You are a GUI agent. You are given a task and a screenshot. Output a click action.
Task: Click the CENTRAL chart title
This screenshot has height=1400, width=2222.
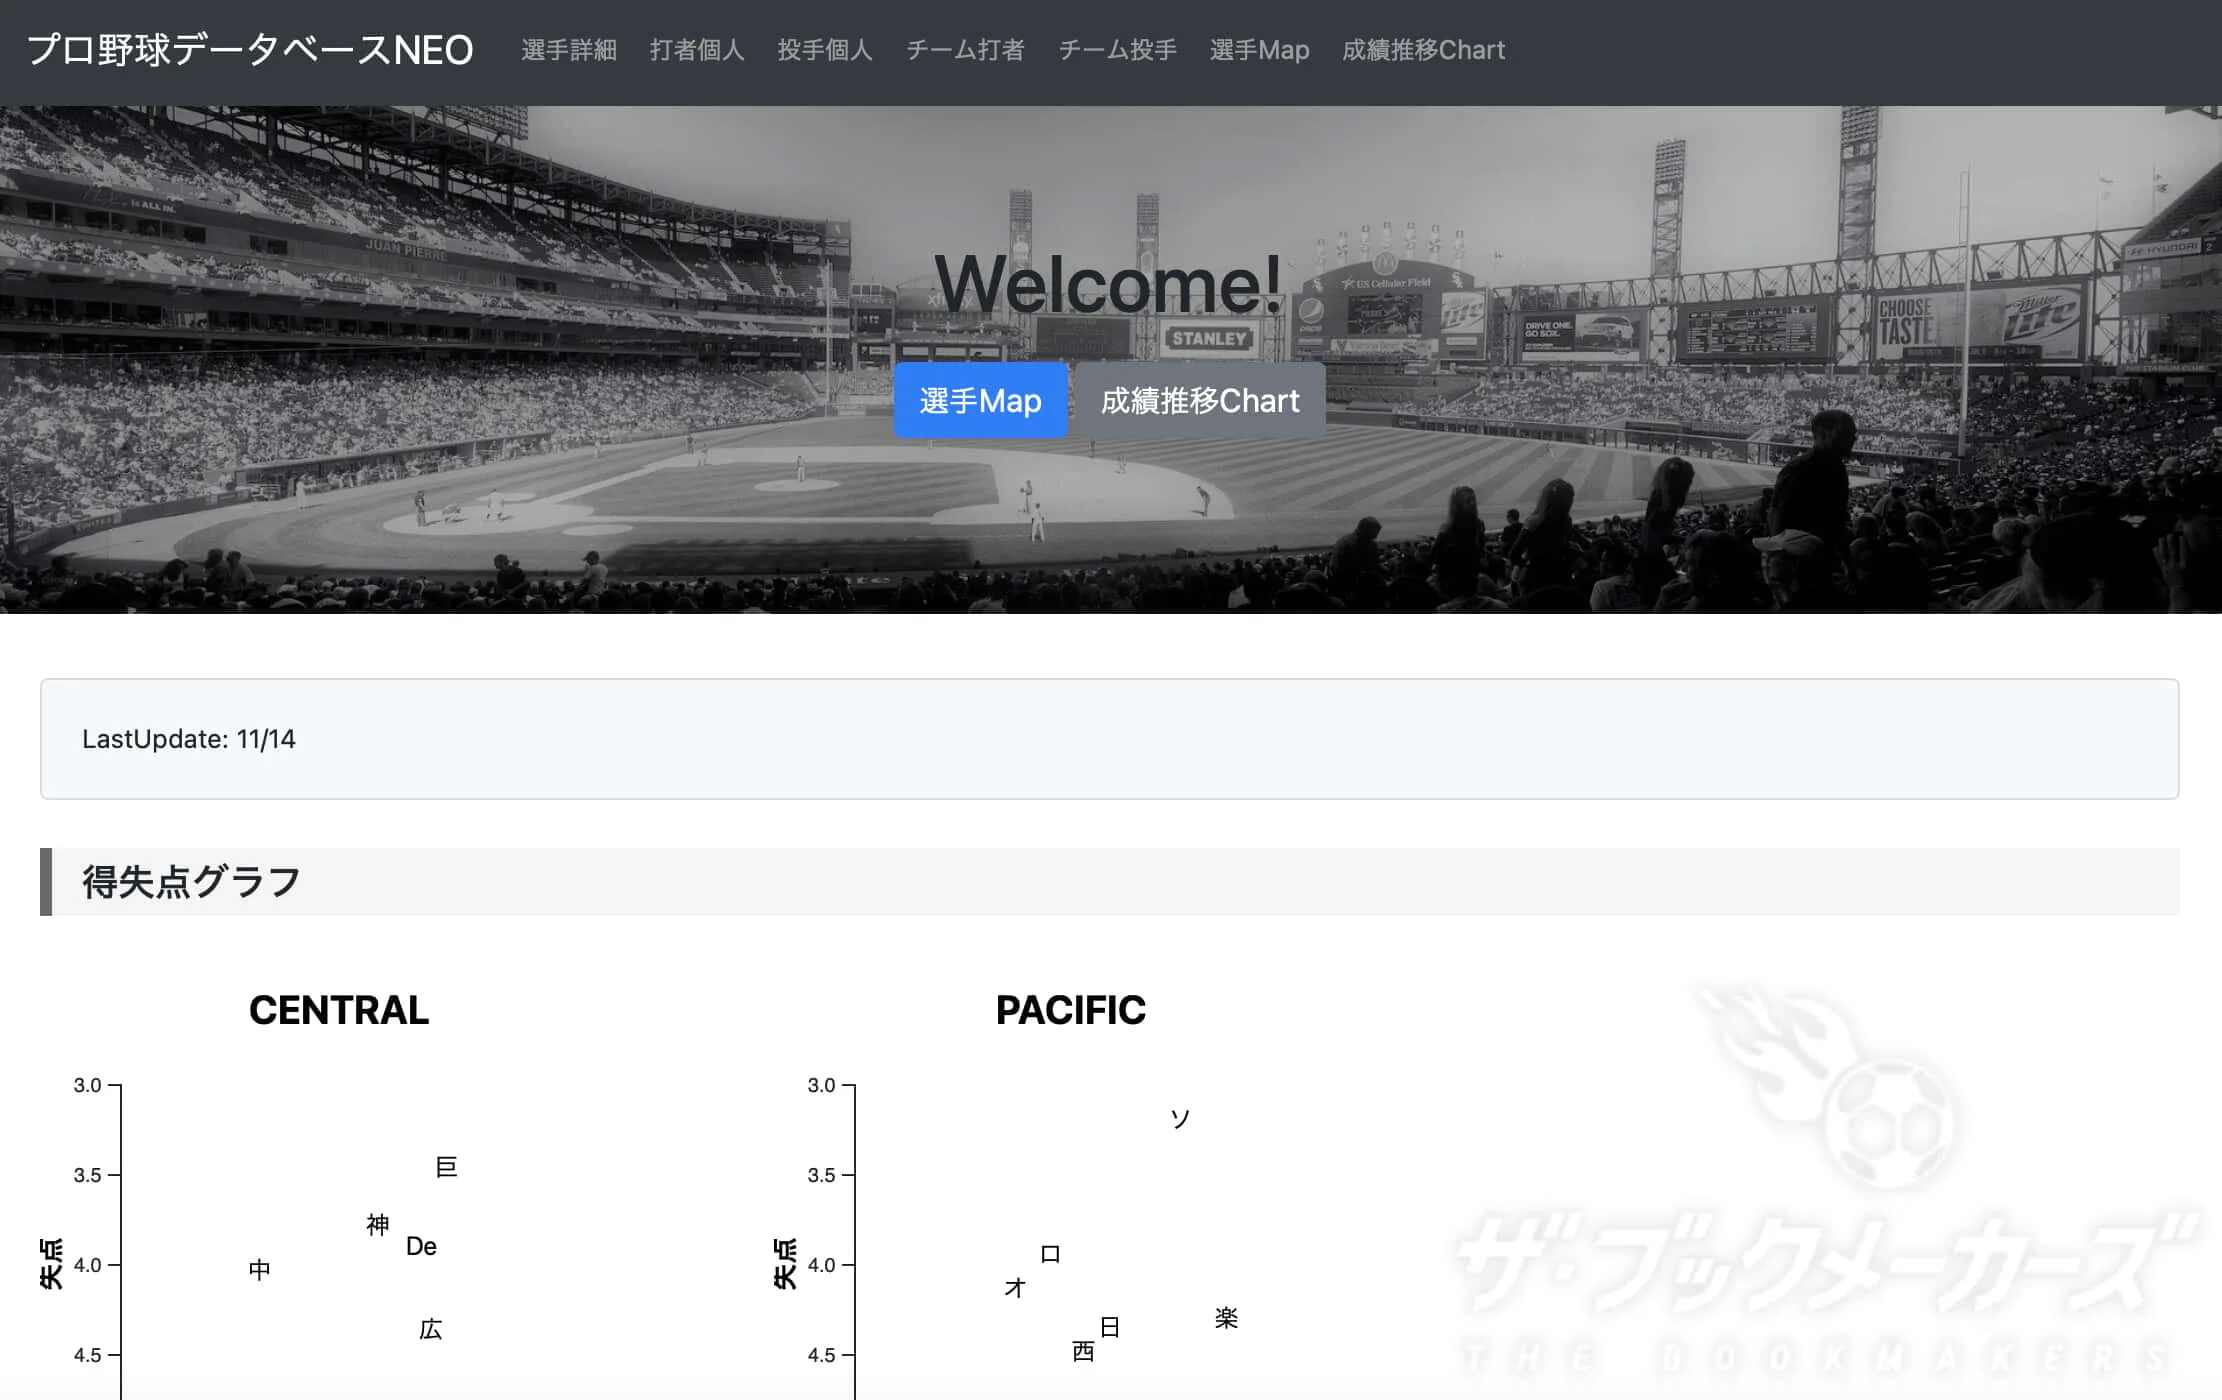click(339, 1010)
